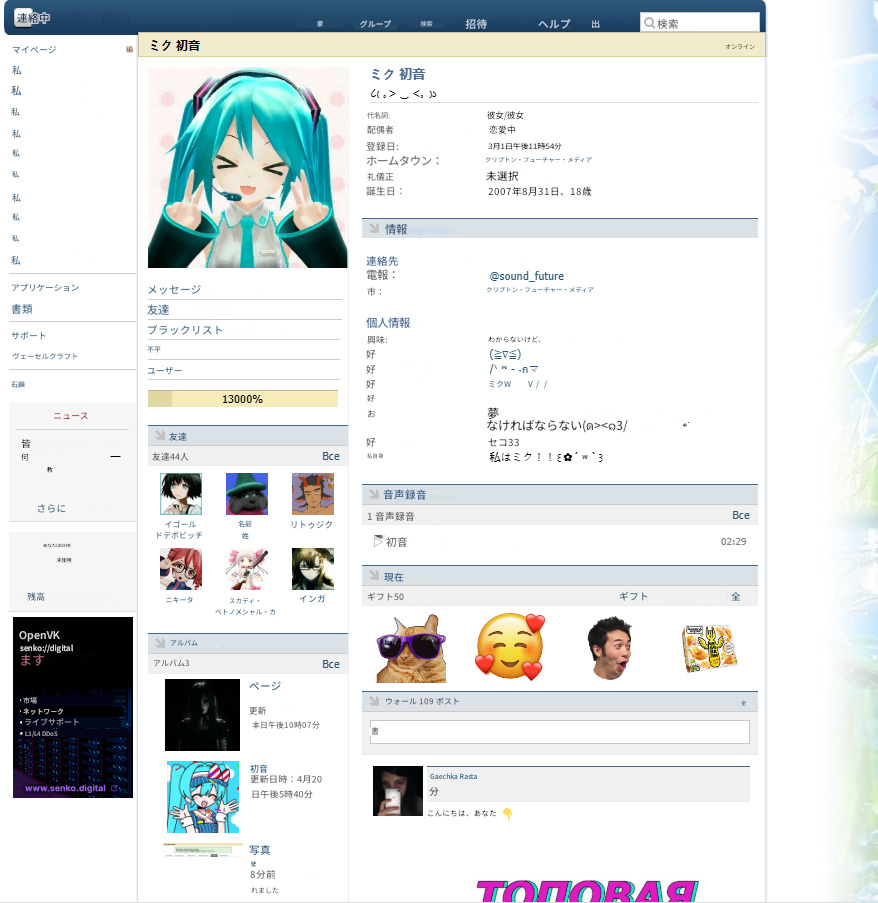Image resolution: width=878 pixels, height=903 pixels.
Task: Open the 初音 album thumbnail
Action: [x=203, y=797]
